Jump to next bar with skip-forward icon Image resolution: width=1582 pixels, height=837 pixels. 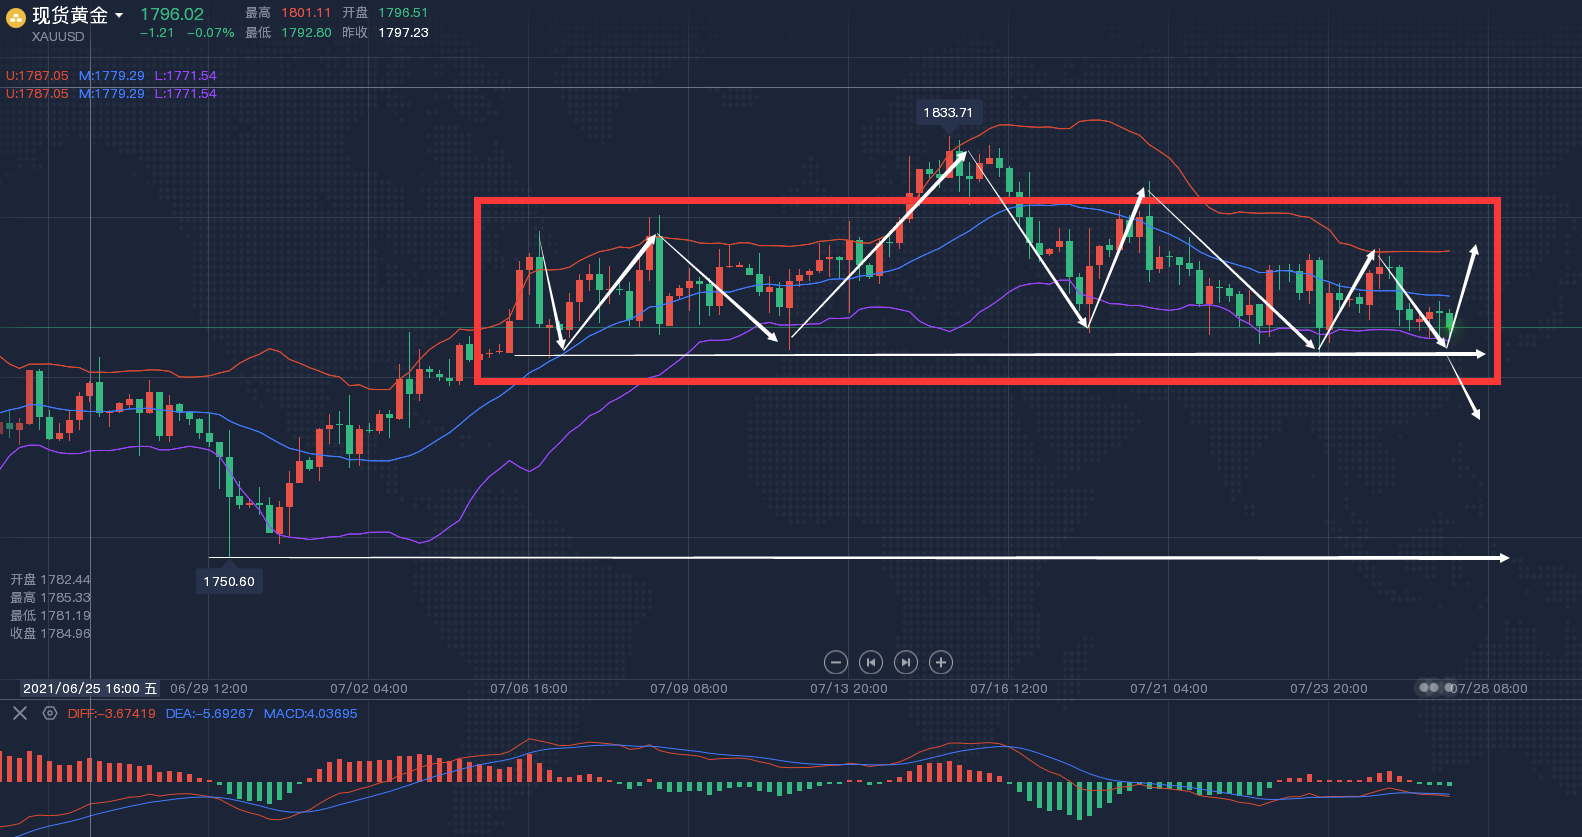point(906,662)
